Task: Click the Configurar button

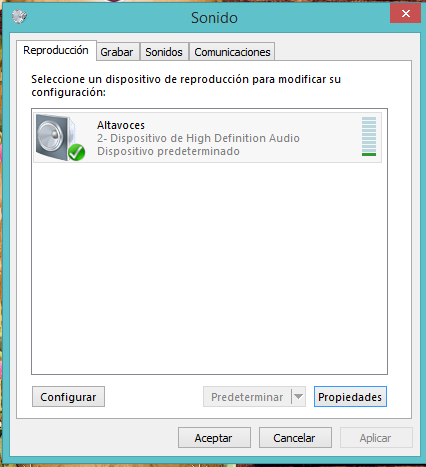Action: 68,397
